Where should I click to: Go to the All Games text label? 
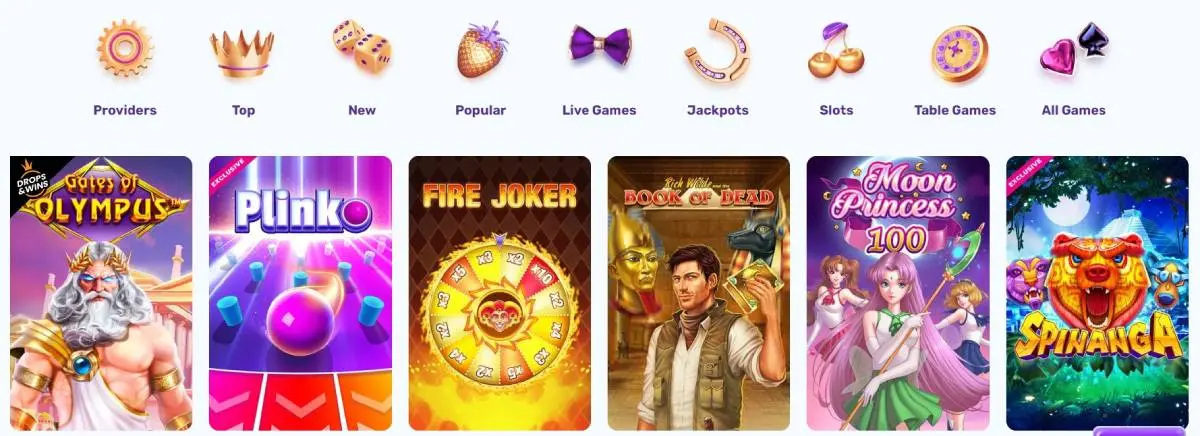[x=1074, y=110]
